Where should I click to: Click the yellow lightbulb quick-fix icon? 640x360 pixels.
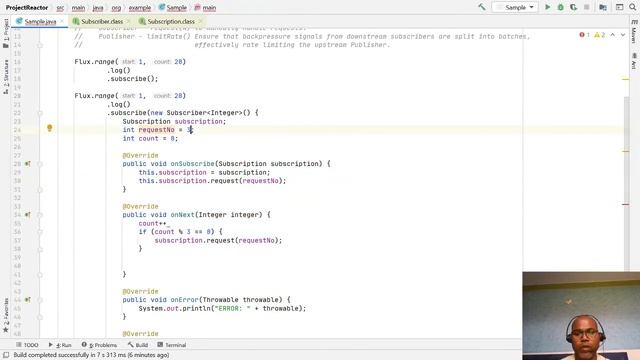point(49,128)
